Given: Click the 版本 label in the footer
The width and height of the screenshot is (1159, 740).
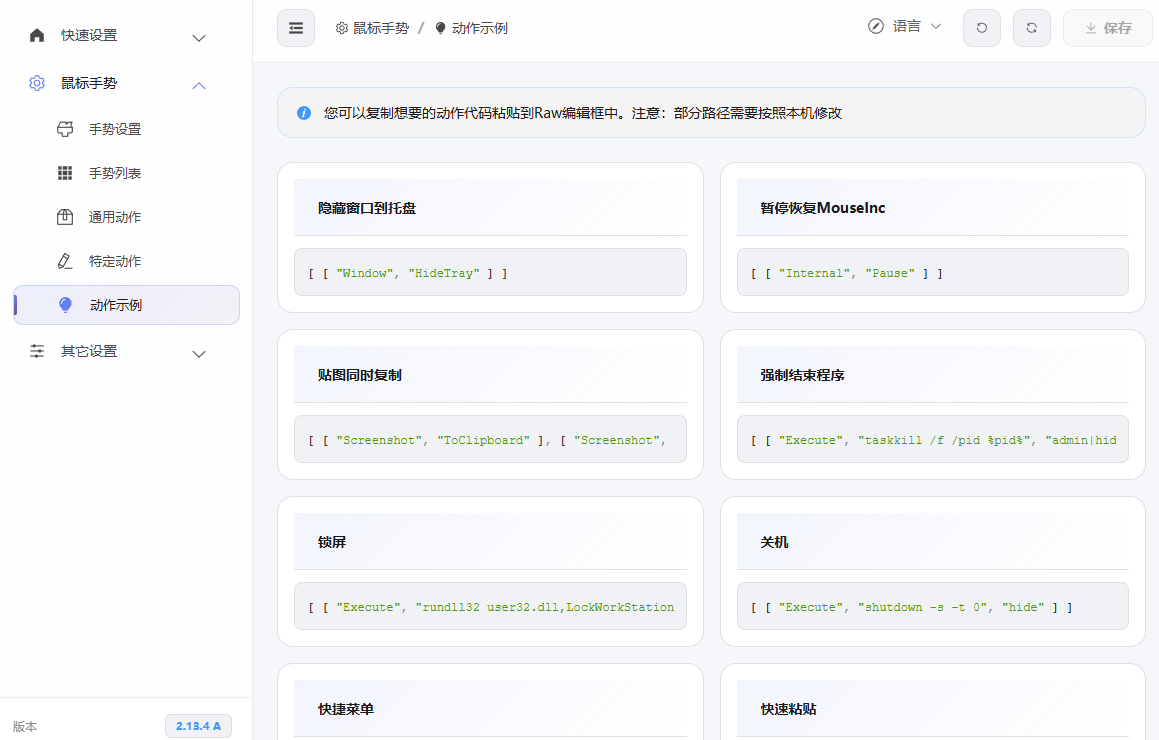Looking at the screenshot, I should [25, 727].
